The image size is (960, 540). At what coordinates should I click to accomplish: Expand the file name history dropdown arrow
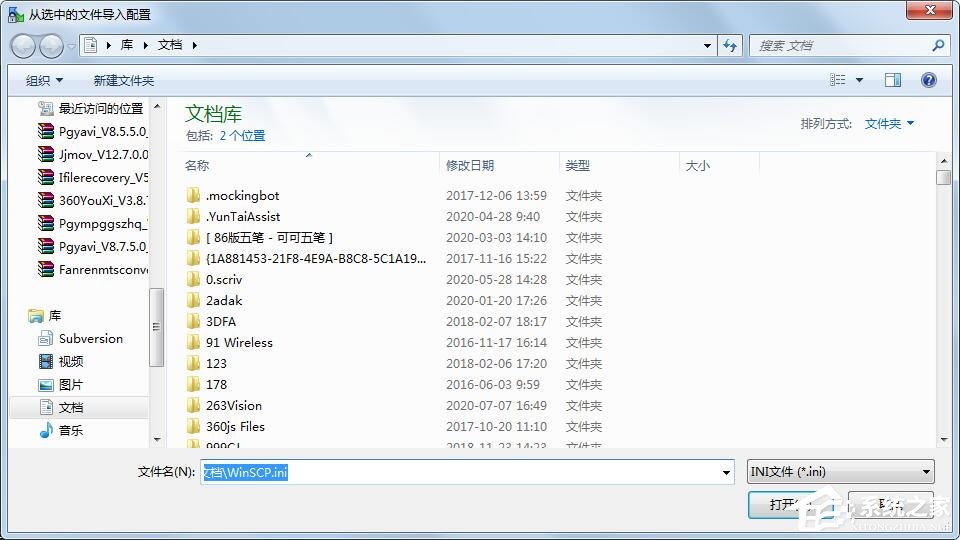[726, 472]
